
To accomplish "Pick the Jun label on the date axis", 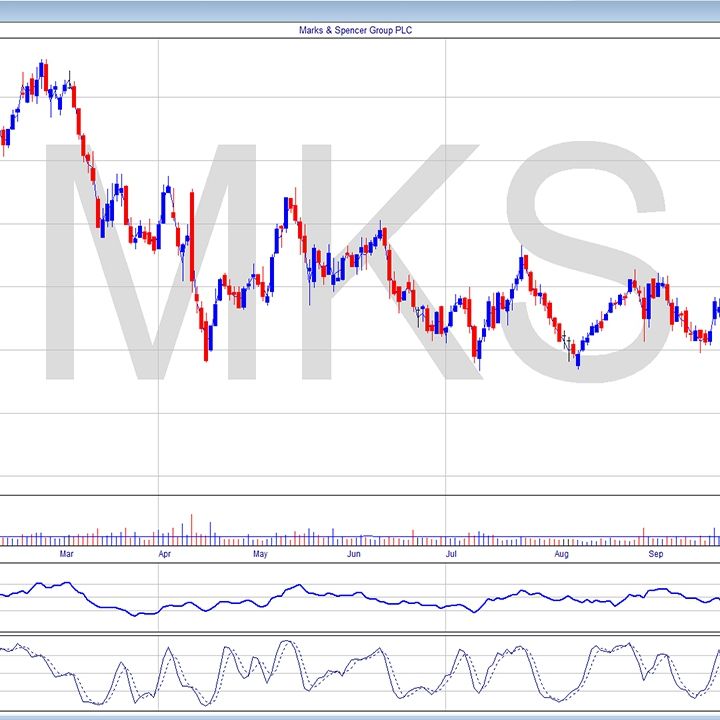I will (353, 553).
